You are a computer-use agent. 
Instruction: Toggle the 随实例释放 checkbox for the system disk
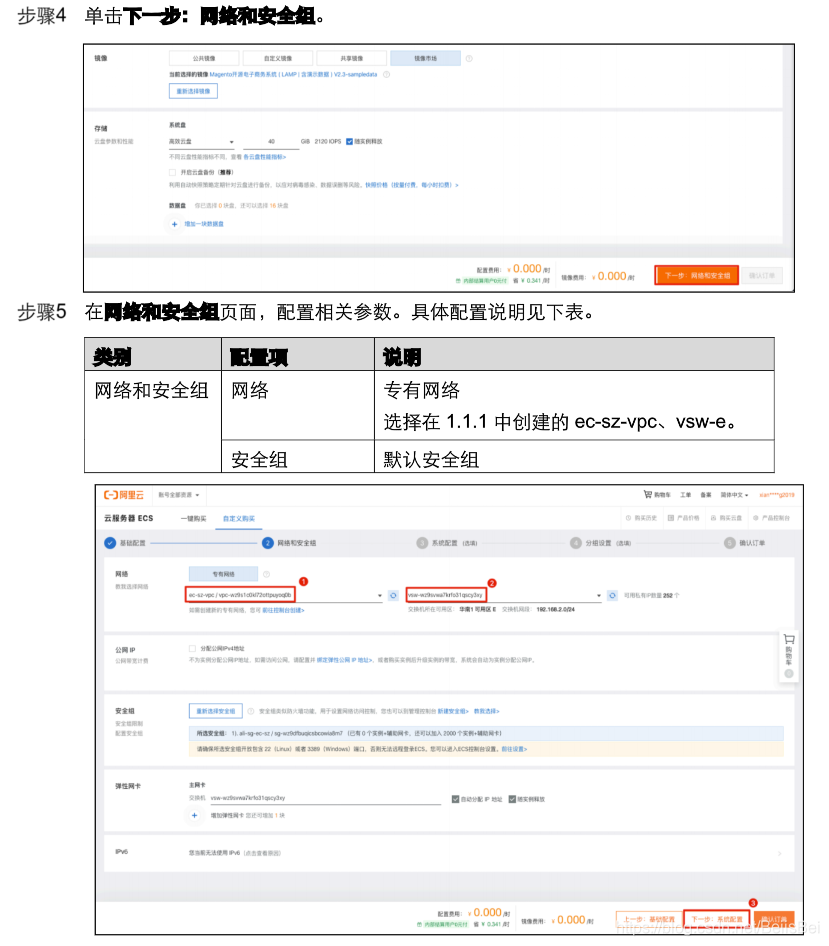tap(347, 140)
